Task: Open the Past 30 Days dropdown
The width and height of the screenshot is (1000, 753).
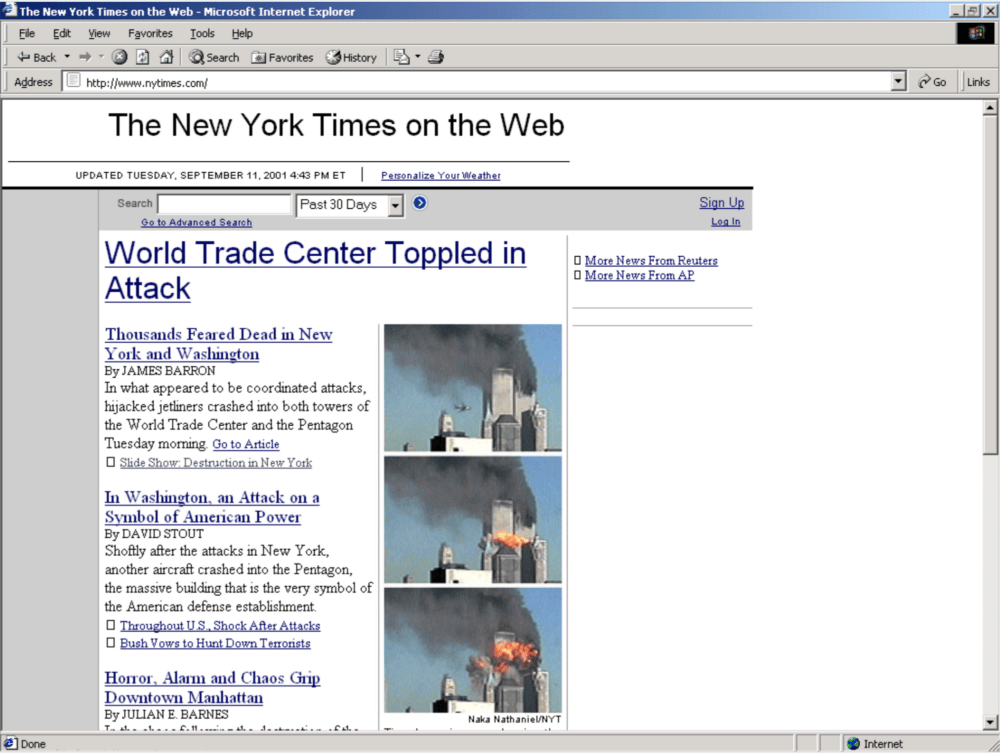Action: 349,205
